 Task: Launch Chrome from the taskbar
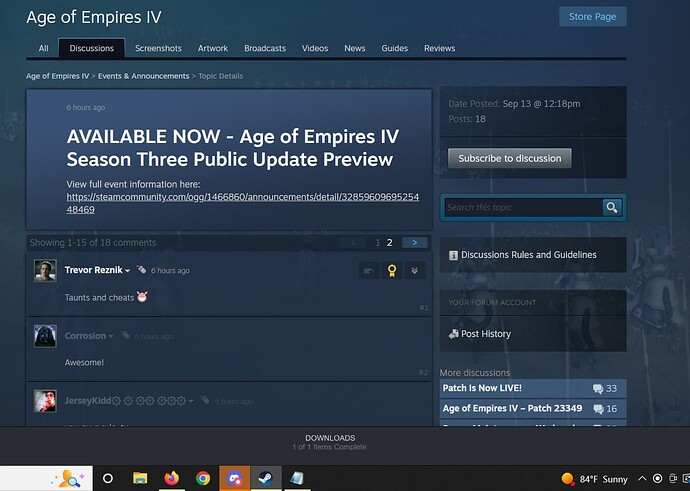203,478
